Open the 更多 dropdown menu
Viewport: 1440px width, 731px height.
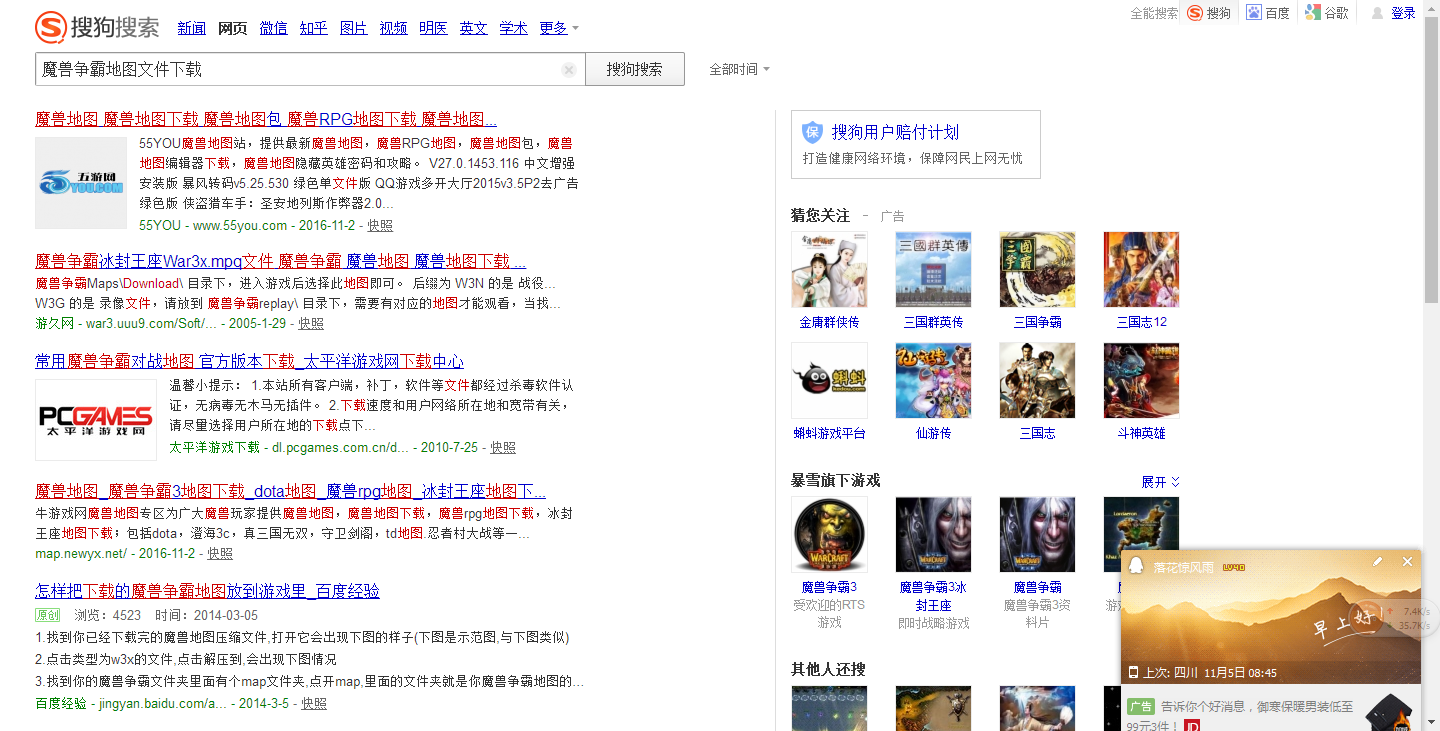pos(558,28)
